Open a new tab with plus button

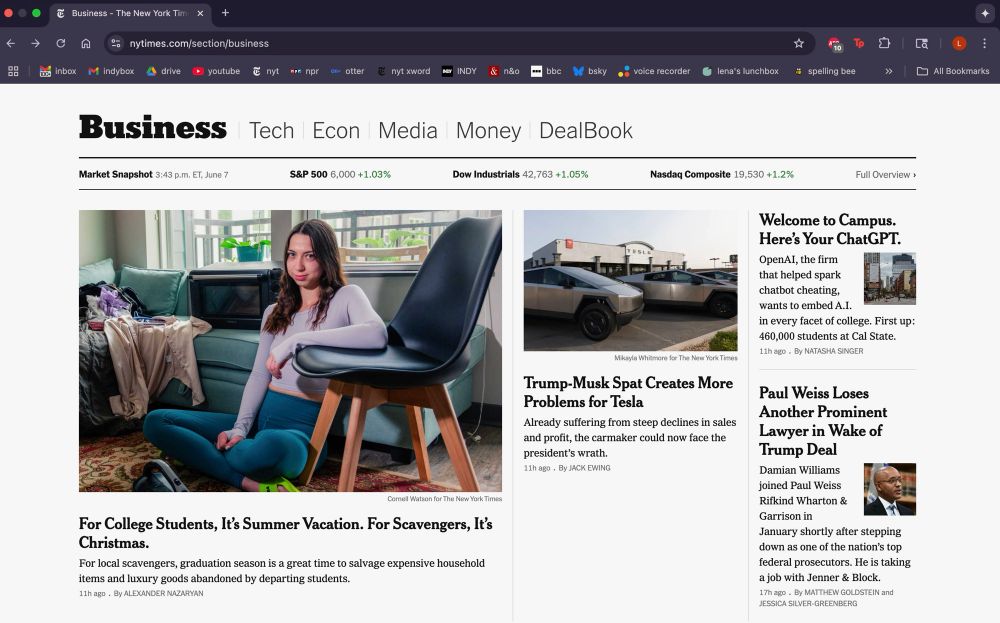coord(225,13)
